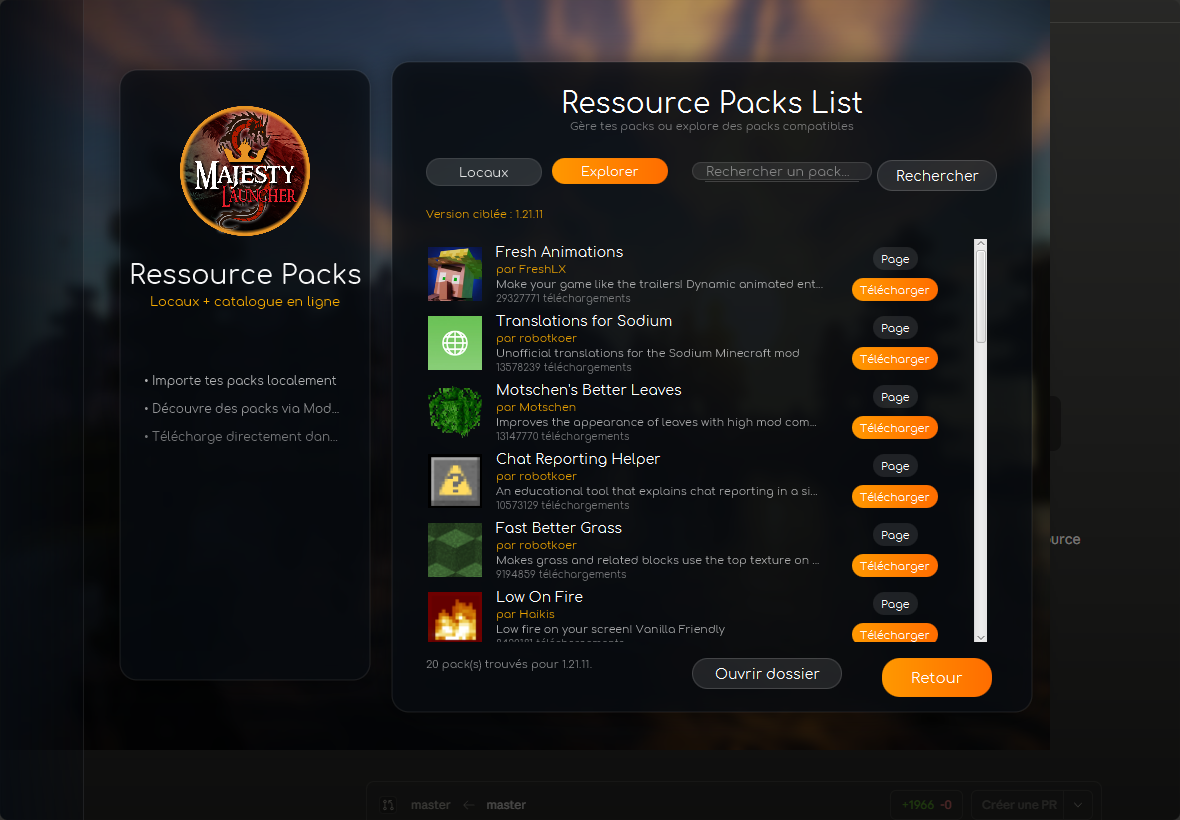
Task: Click the Majesty Launcher logo
Action: (245, 170)
